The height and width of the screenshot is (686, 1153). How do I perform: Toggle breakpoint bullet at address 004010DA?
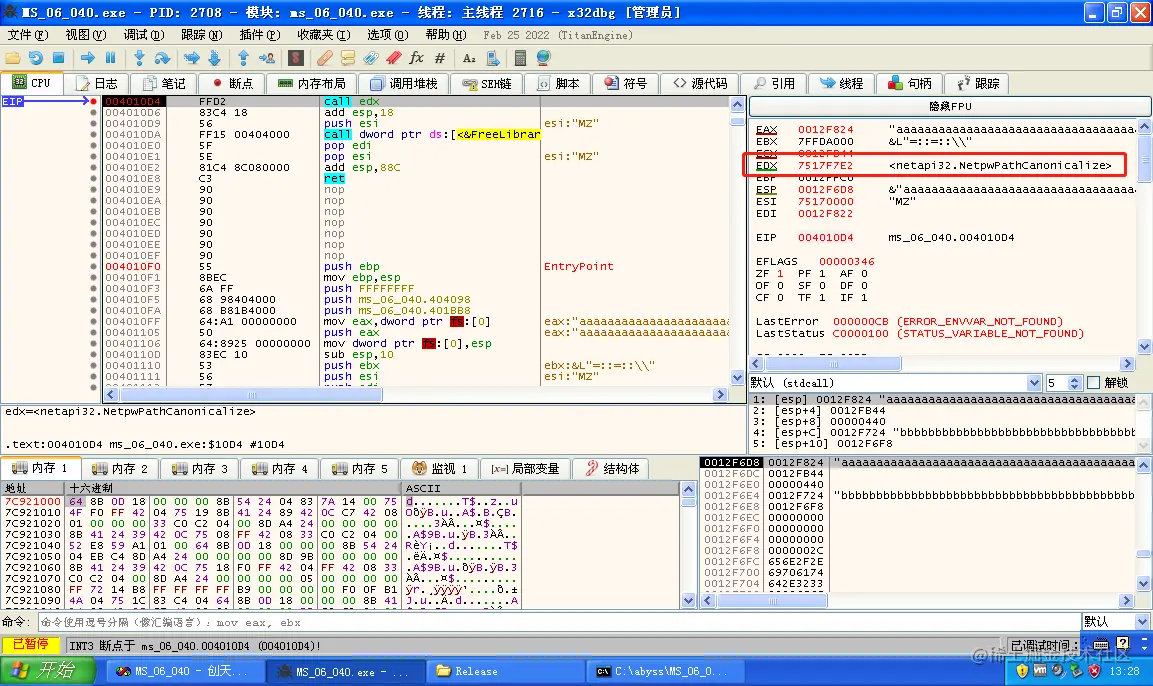coord(93,135)
